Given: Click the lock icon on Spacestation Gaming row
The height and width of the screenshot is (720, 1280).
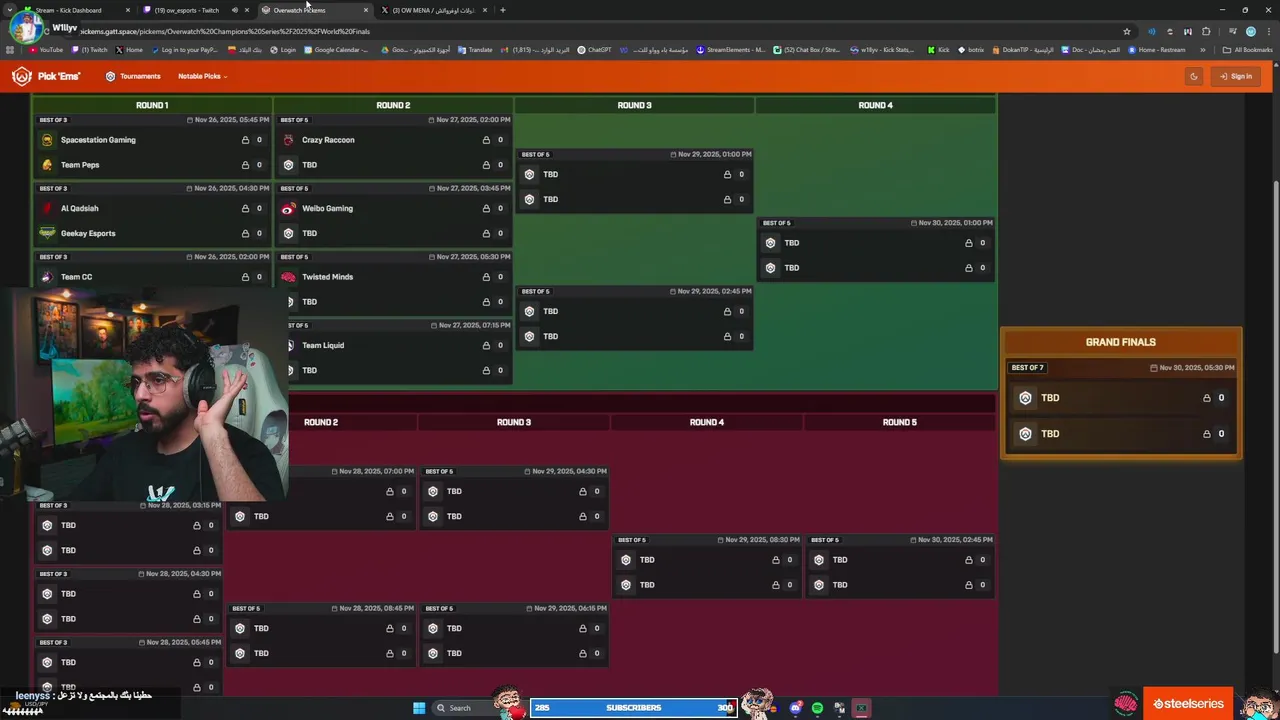Looking at the screenshot, I should point(245,140).
